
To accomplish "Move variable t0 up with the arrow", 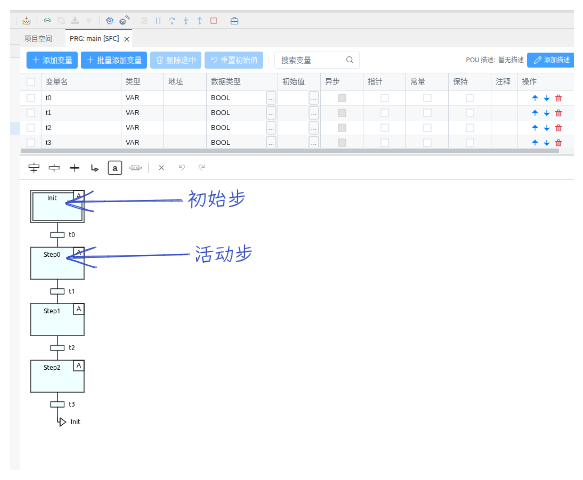I will point(535,98).
